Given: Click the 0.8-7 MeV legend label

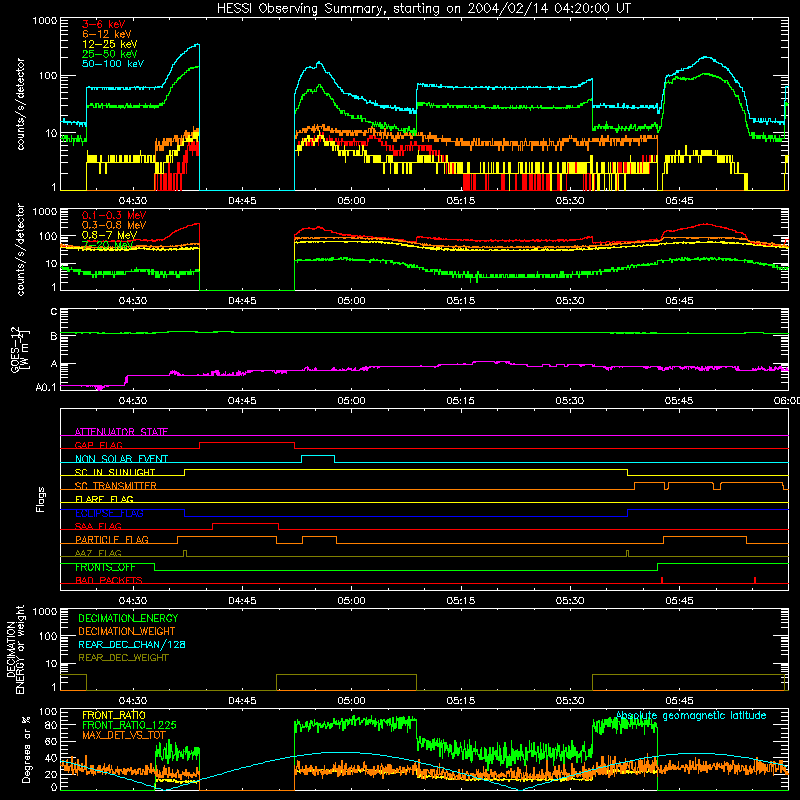Looking at the screenshot, I should pyautogui.click(x=109, y=235).
